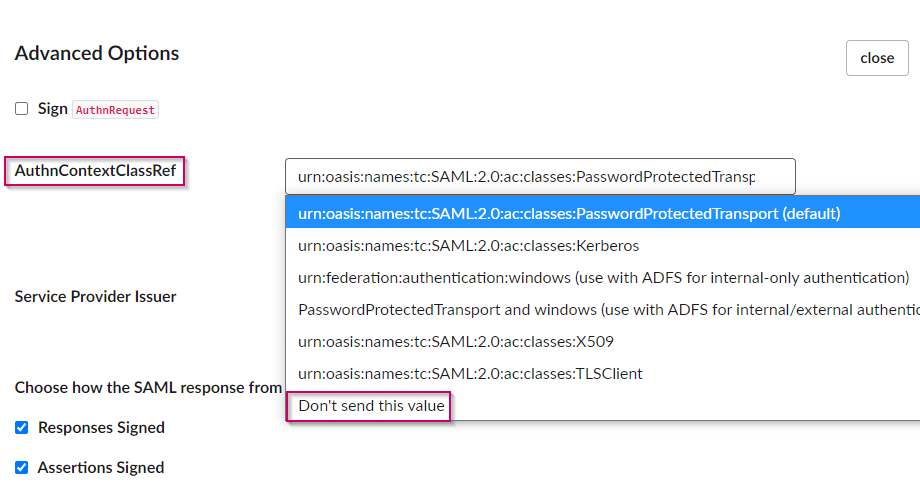The image size is (920, 504).
Task: Click the AuthnContextClassRef field label
Action: tap(95, 171)
